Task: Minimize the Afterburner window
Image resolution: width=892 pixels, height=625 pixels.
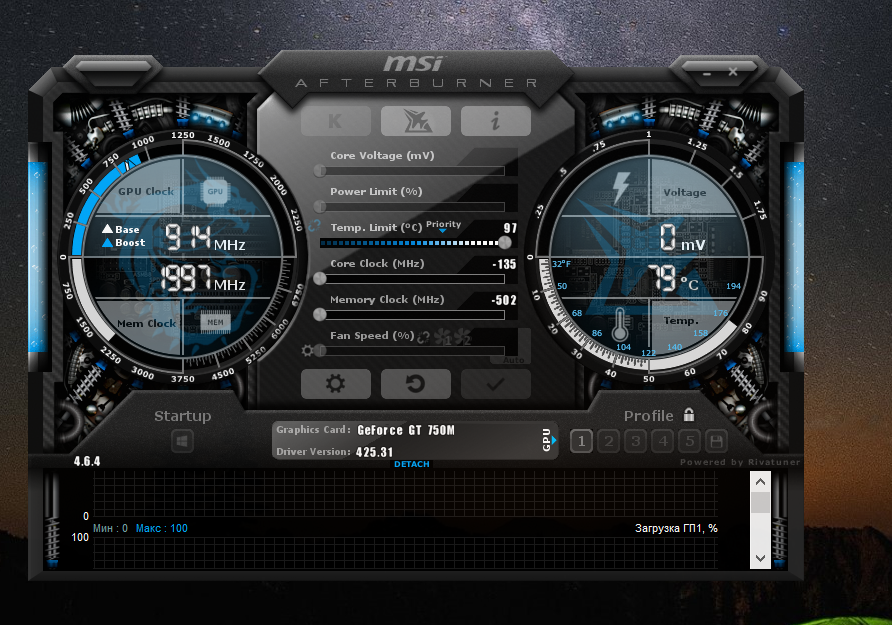Action: tap(707, 74)
